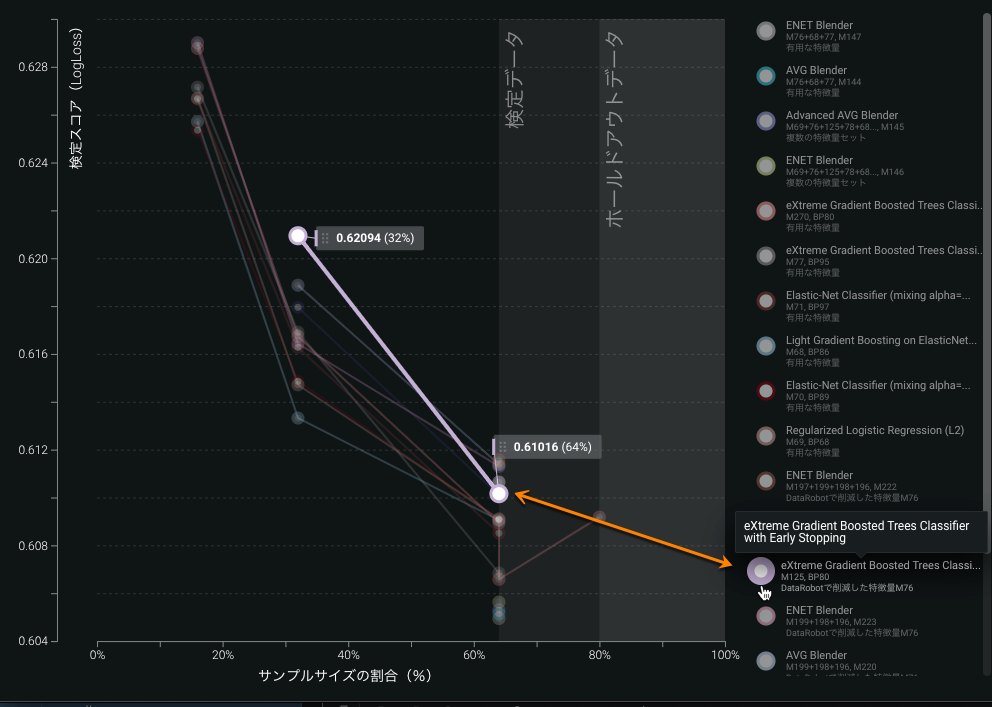Select the Advanced AVG Blender M145 circle icon
The width and height of the screenshot is (992, 707).
coord(766,121)
